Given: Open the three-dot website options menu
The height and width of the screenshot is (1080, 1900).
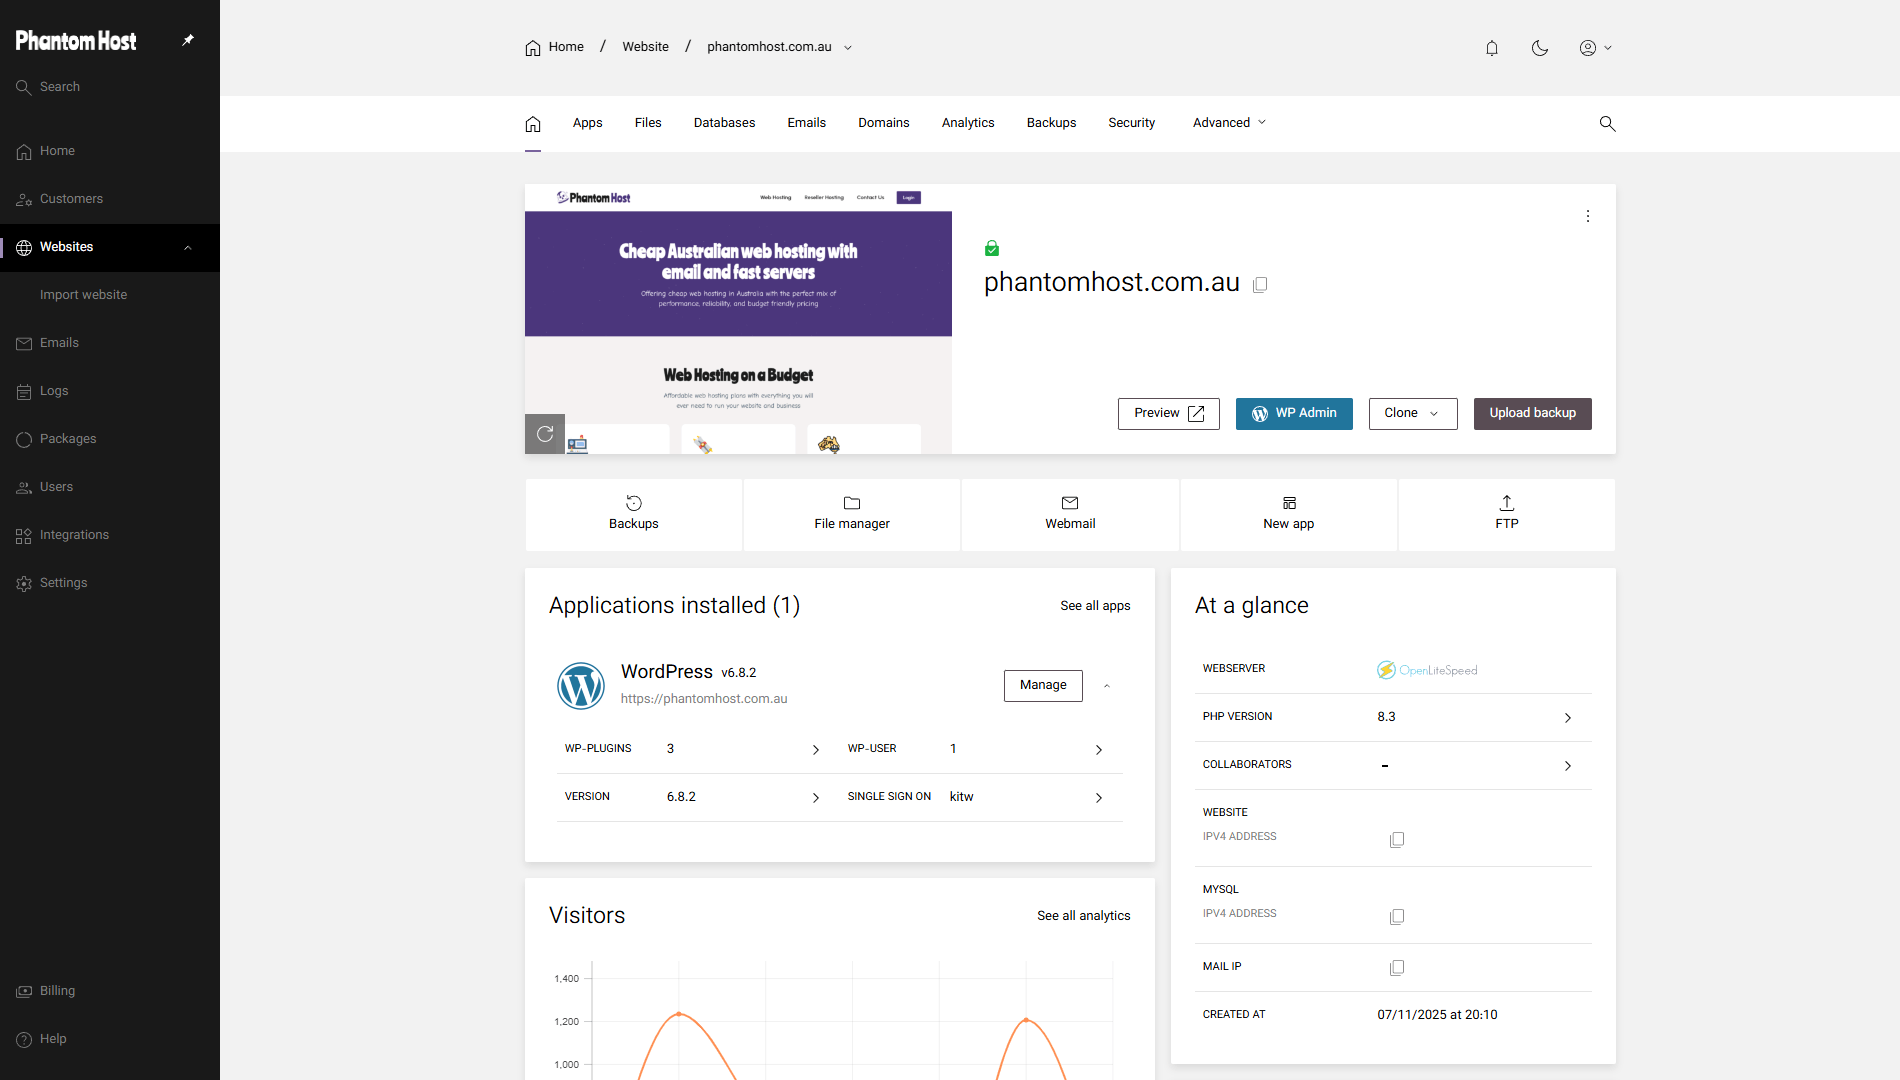Looking at the screenshot, I should pyautogui.click(x=1587, y=215).
